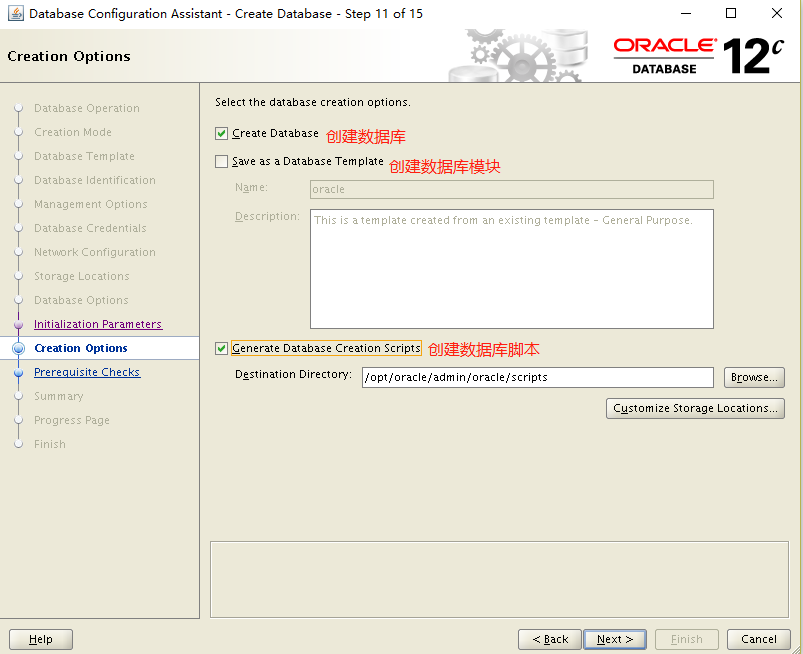Click the Finish step bullet icon
Image resolution: width=803 pixels, height=654 pixels.
[18, 445]
